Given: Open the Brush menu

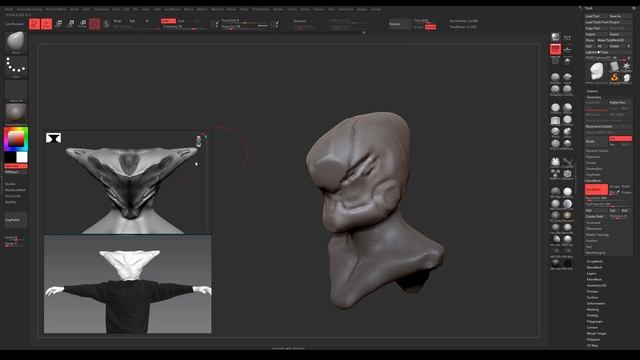Looking at the screenshot, I should 74,9.
